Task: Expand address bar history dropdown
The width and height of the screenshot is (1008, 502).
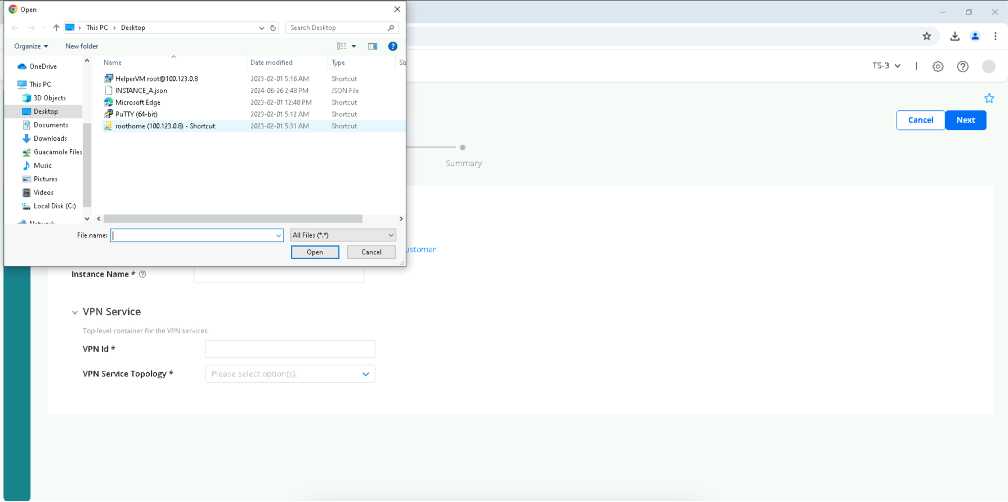Action: click(x=262, y=28)
